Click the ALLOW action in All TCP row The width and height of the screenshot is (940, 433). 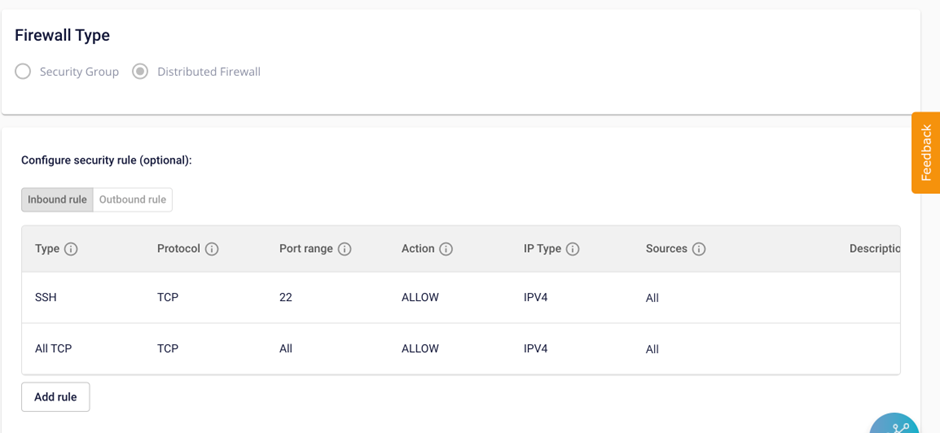[420, 349]
